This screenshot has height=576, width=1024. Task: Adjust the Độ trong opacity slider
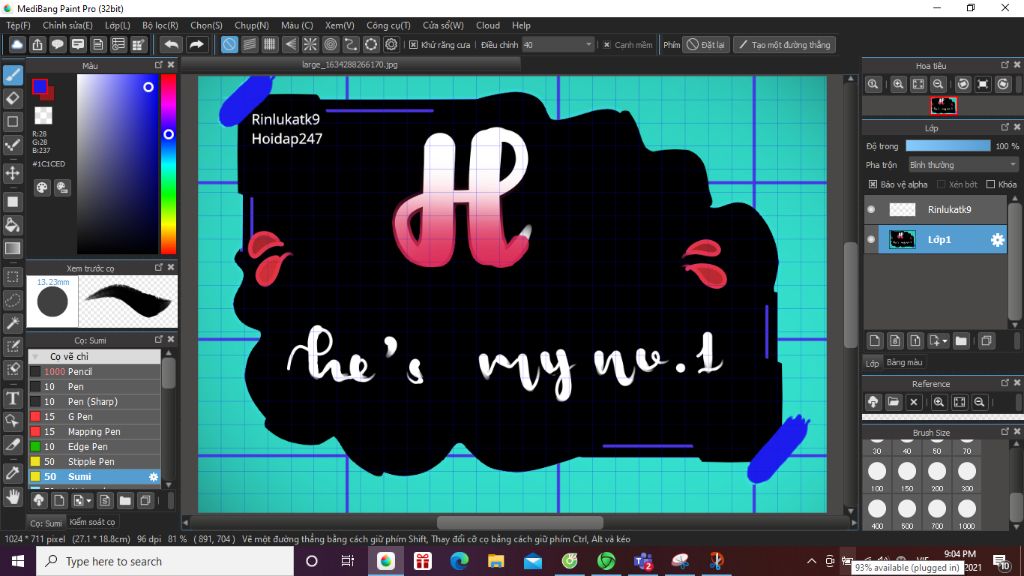(x=948, y=146)
